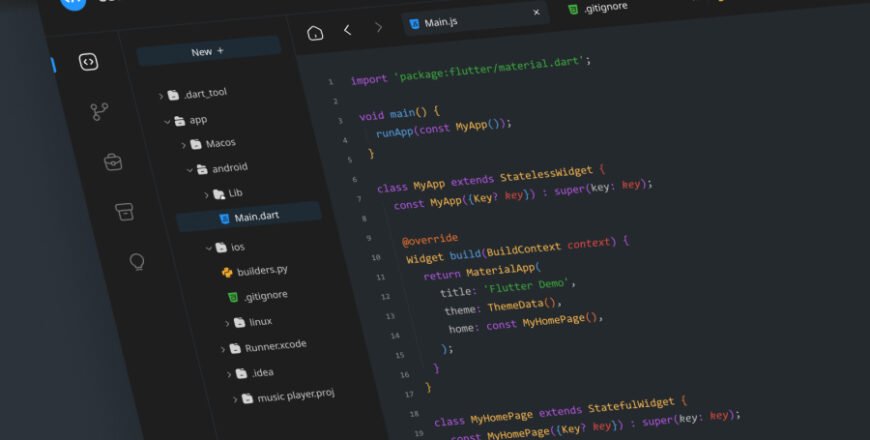The height and width of the screenshot is (440, 870).
Task: Open the archive box sidebar icon
Action: pos(124,211)
